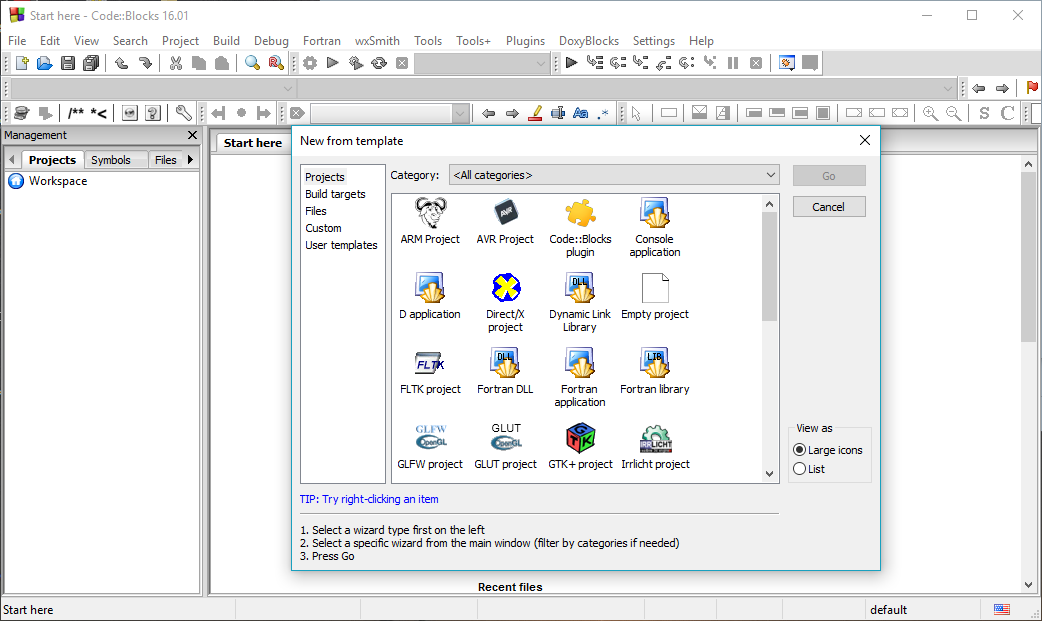Close the Management panel
Viewport: 1042px width, 621px height.
tap(192, 135)
